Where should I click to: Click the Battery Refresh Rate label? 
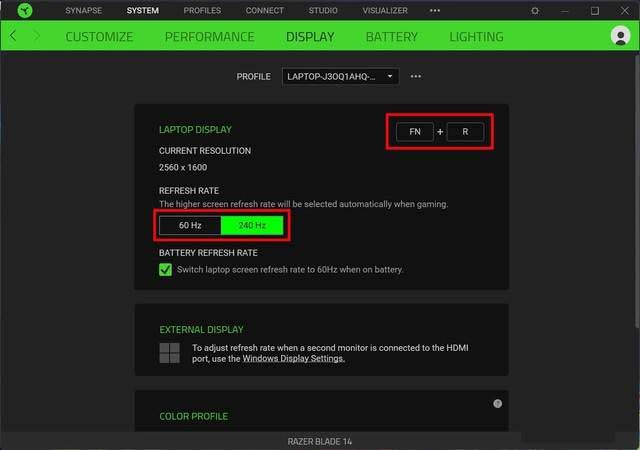(208, 253)
